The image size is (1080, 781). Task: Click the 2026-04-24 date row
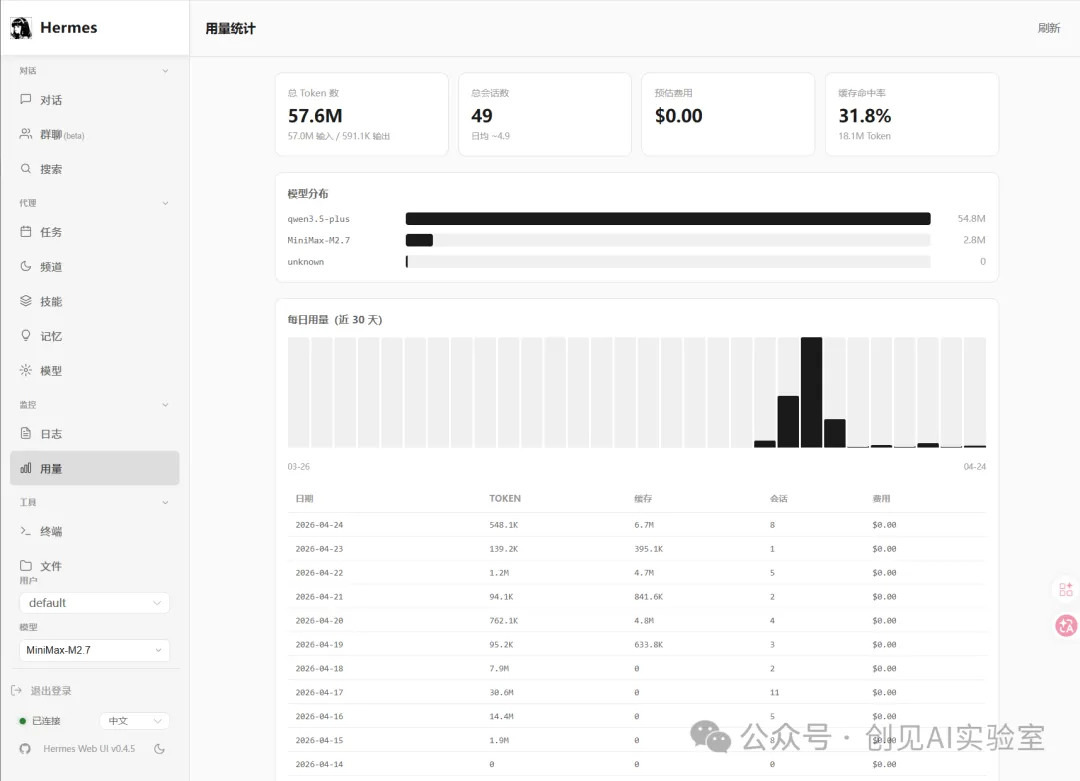636,525
